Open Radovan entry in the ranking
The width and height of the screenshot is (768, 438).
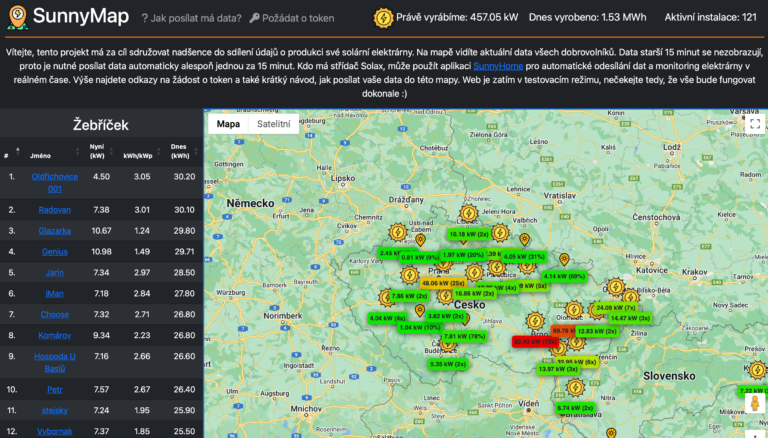54,210
